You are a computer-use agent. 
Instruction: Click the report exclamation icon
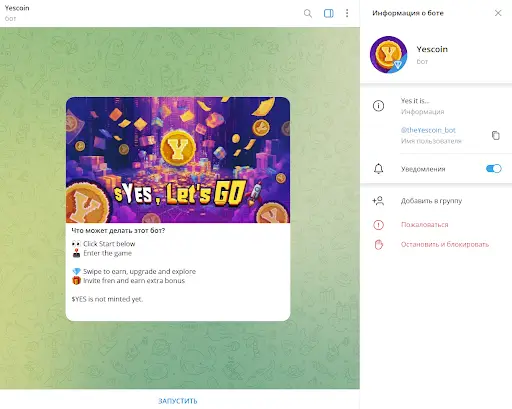coord(378,225)
